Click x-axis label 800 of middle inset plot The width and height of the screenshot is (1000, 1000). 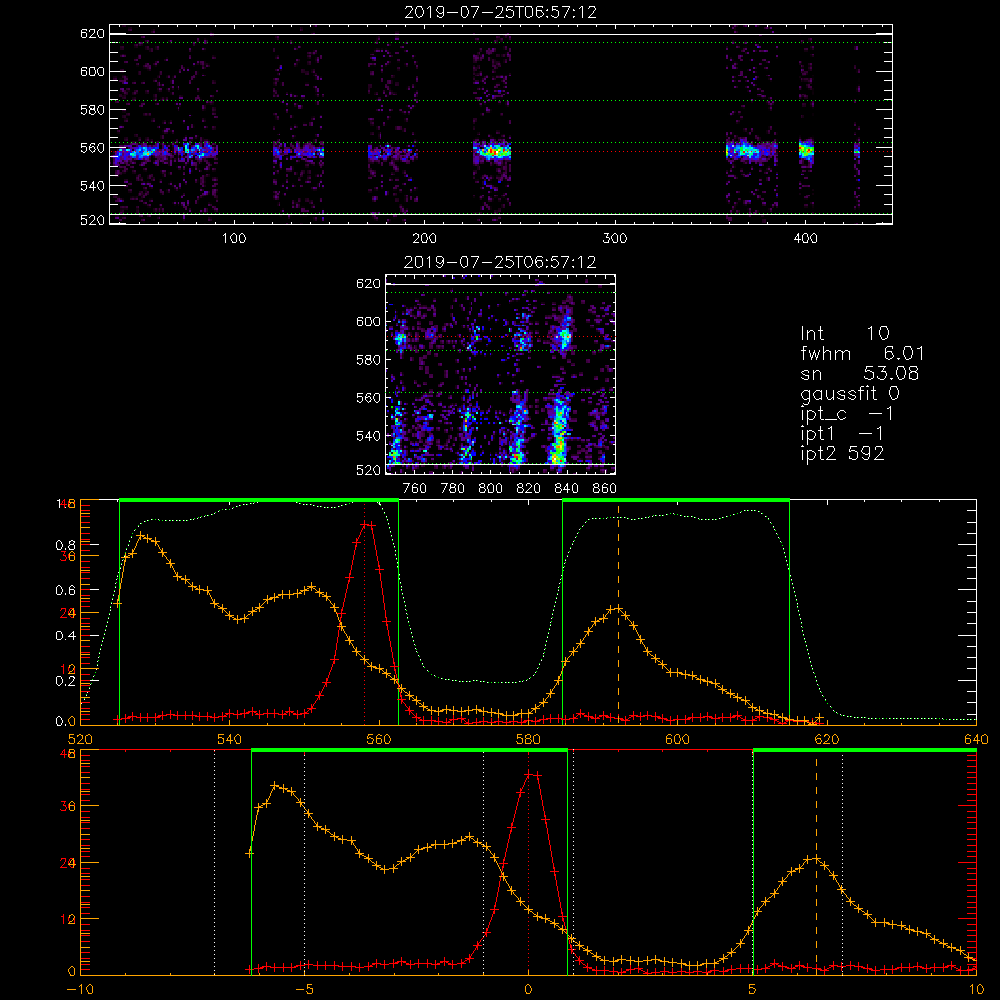[x=490, y=489]
